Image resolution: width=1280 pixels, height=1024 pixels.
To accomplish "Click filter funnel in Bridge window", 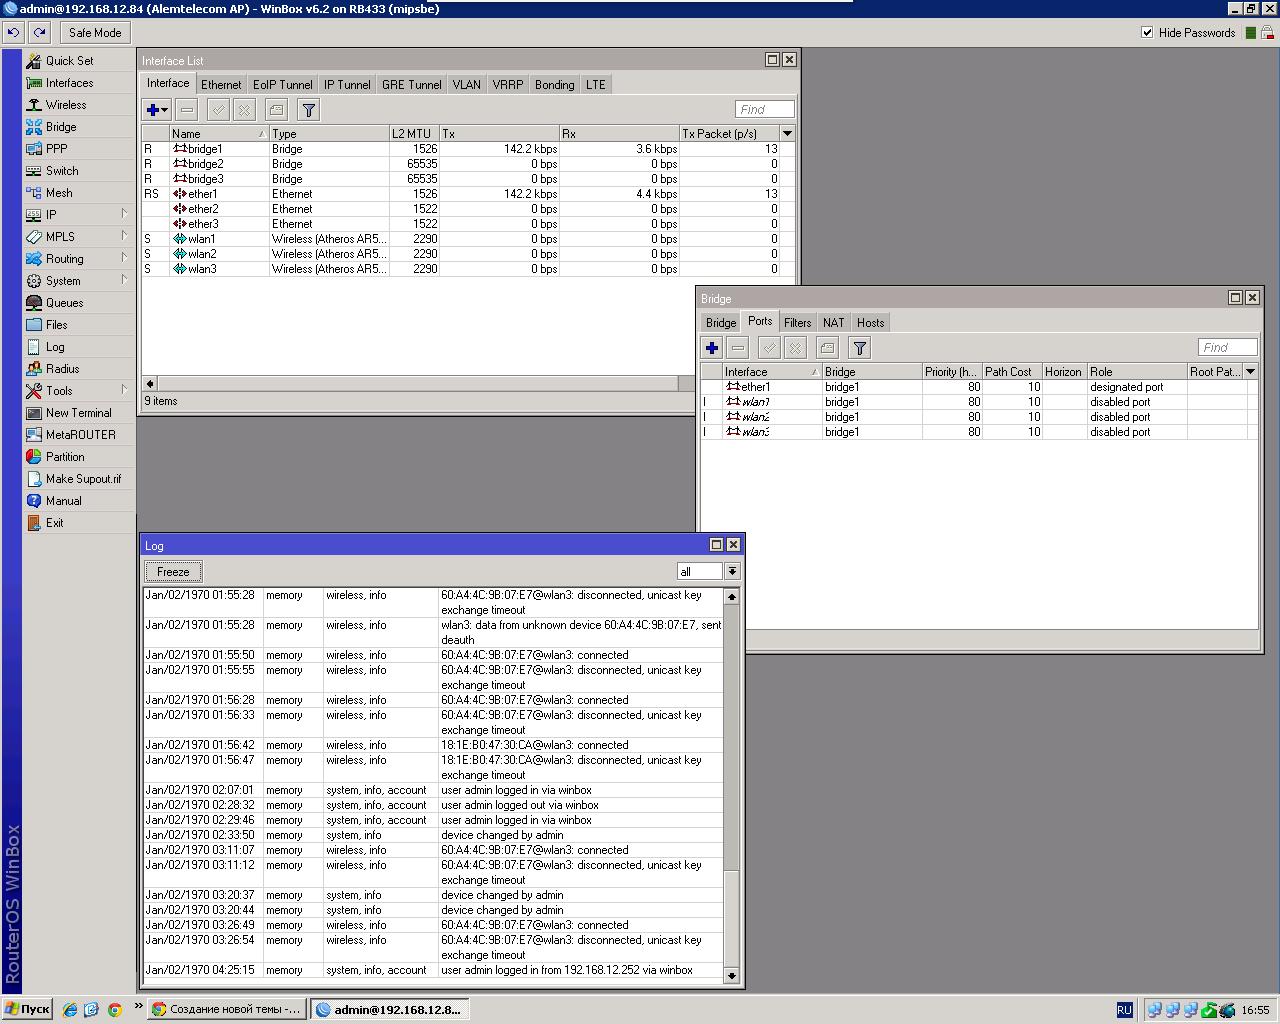I will coord(859,348).
